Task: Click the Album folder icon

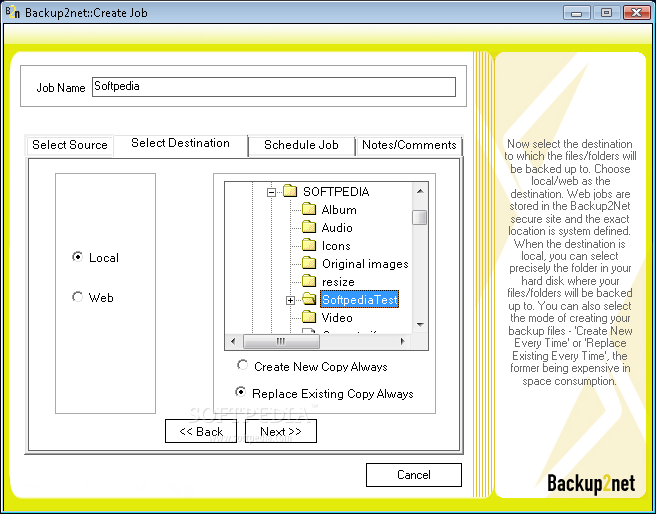Action: coord(309,209)
